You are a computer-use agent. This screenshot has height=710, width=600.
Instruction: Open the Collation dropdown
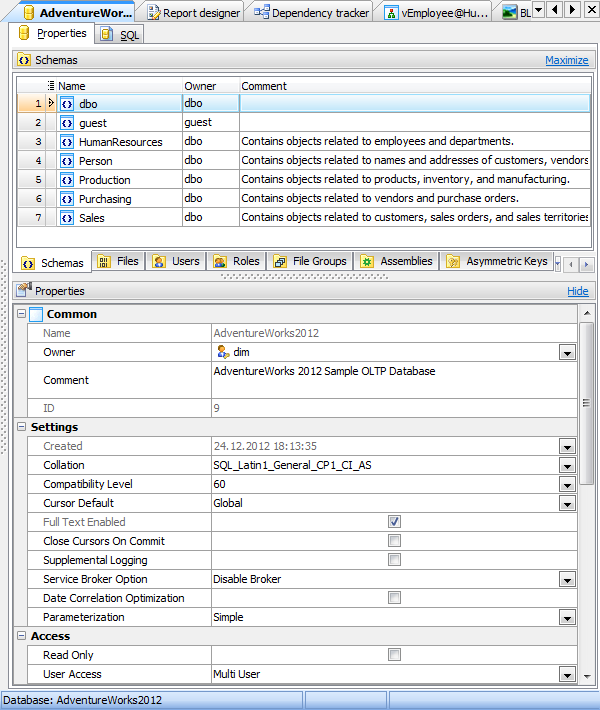click(567, 466)
